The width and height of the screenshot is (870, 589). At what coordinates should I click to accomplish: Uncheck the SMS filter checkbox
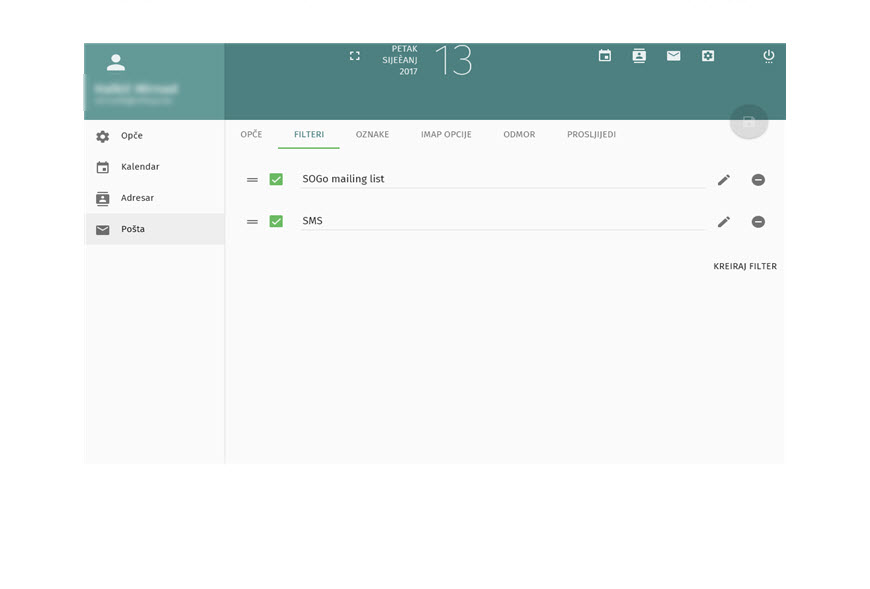(x=276, y=221)
